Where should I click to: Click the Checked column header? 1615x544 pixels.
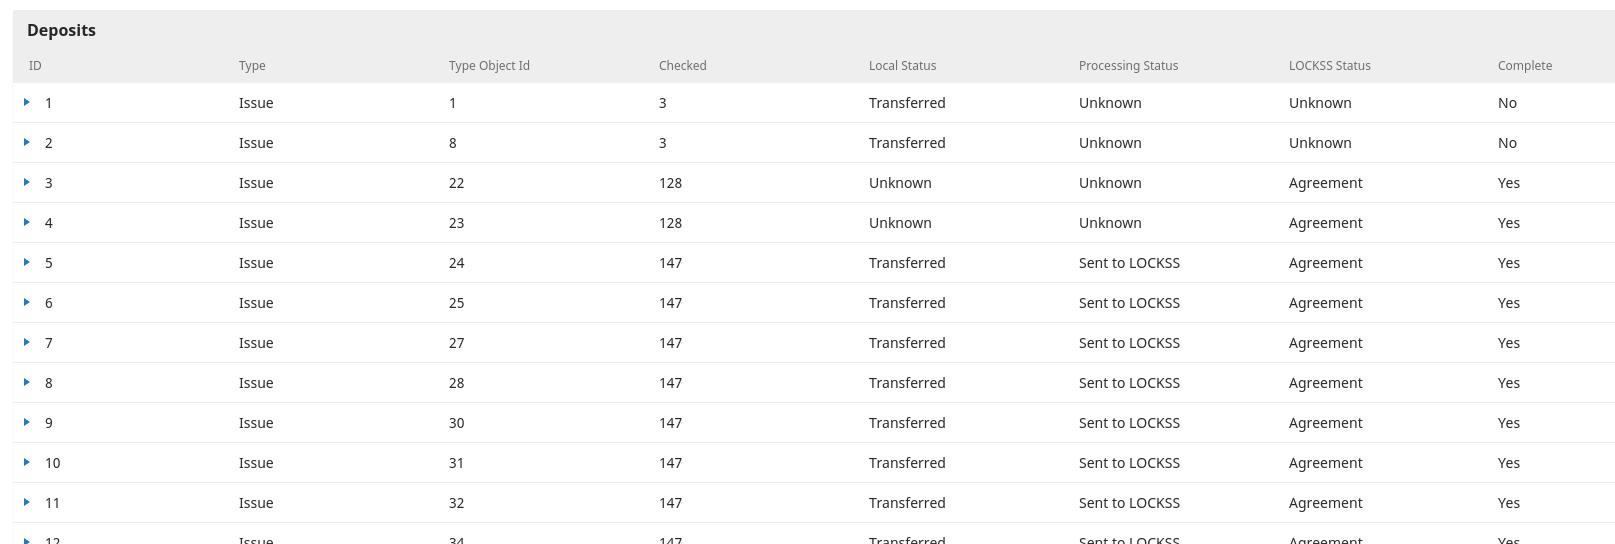coord(683,66)
